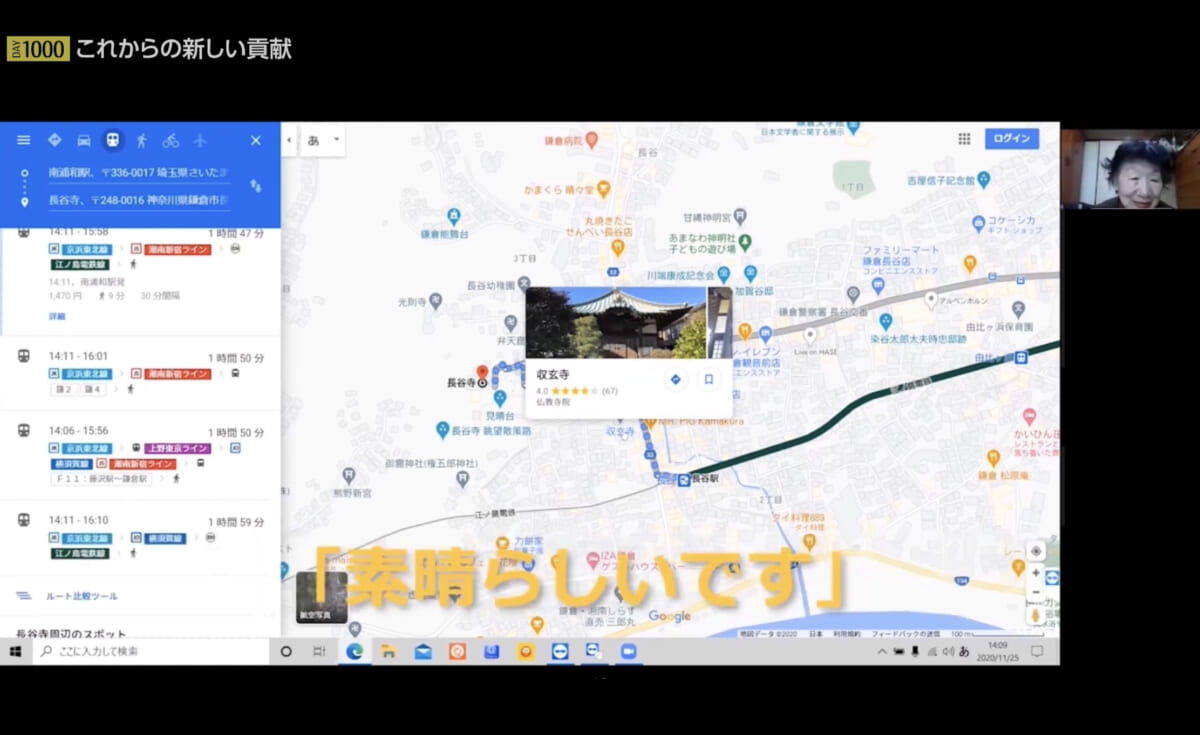Open the (67) reviews count

coord(609,391)
